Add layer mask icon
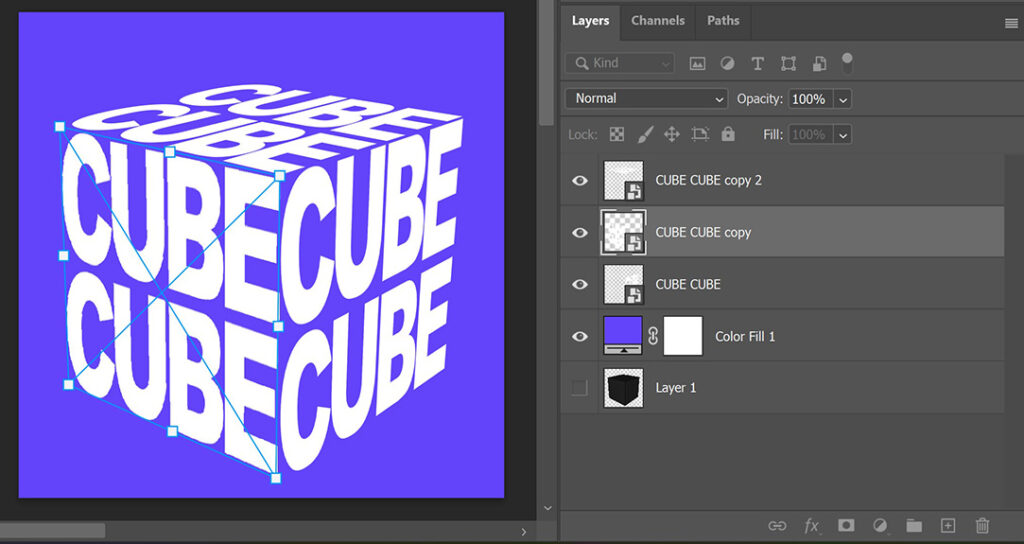 [x=846, y=525]
